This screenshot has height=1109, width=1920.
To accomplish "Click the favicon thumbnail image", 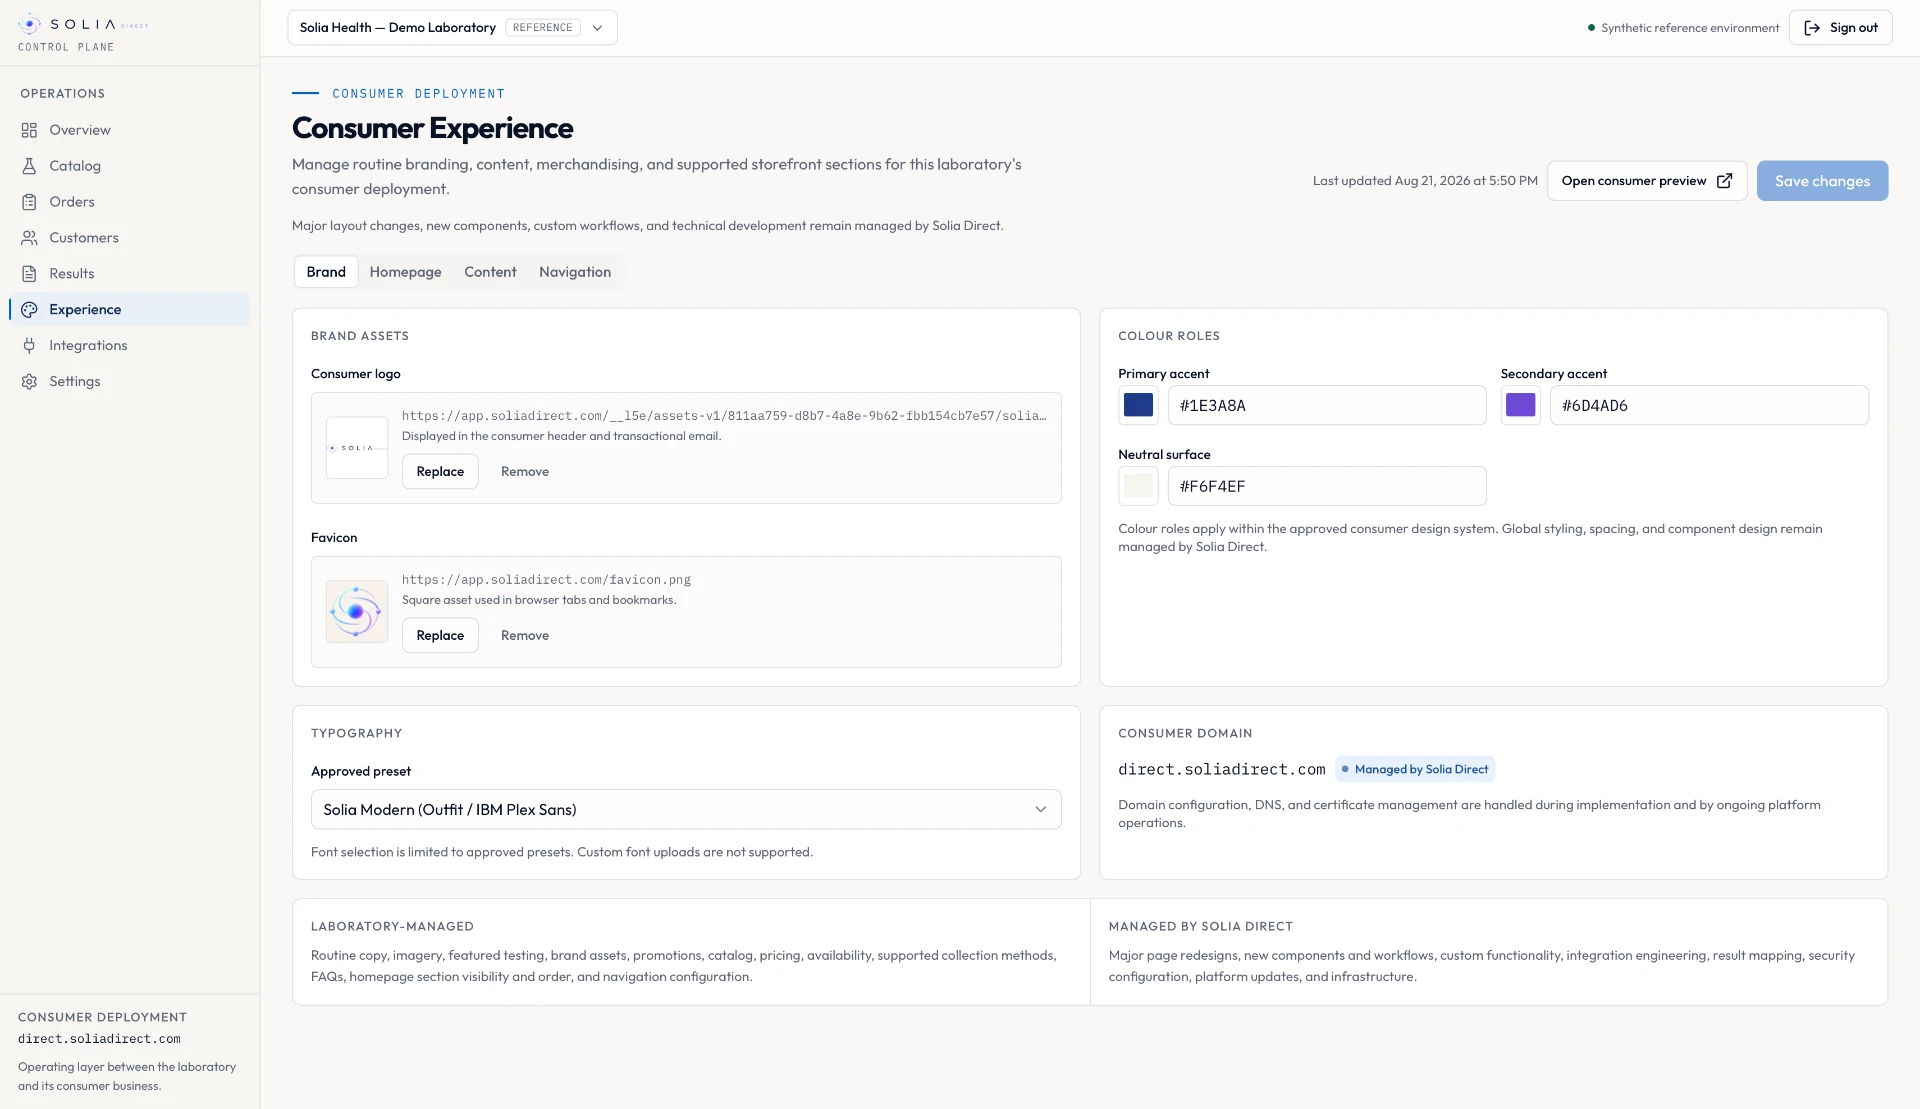I will (x=357, y=612).
